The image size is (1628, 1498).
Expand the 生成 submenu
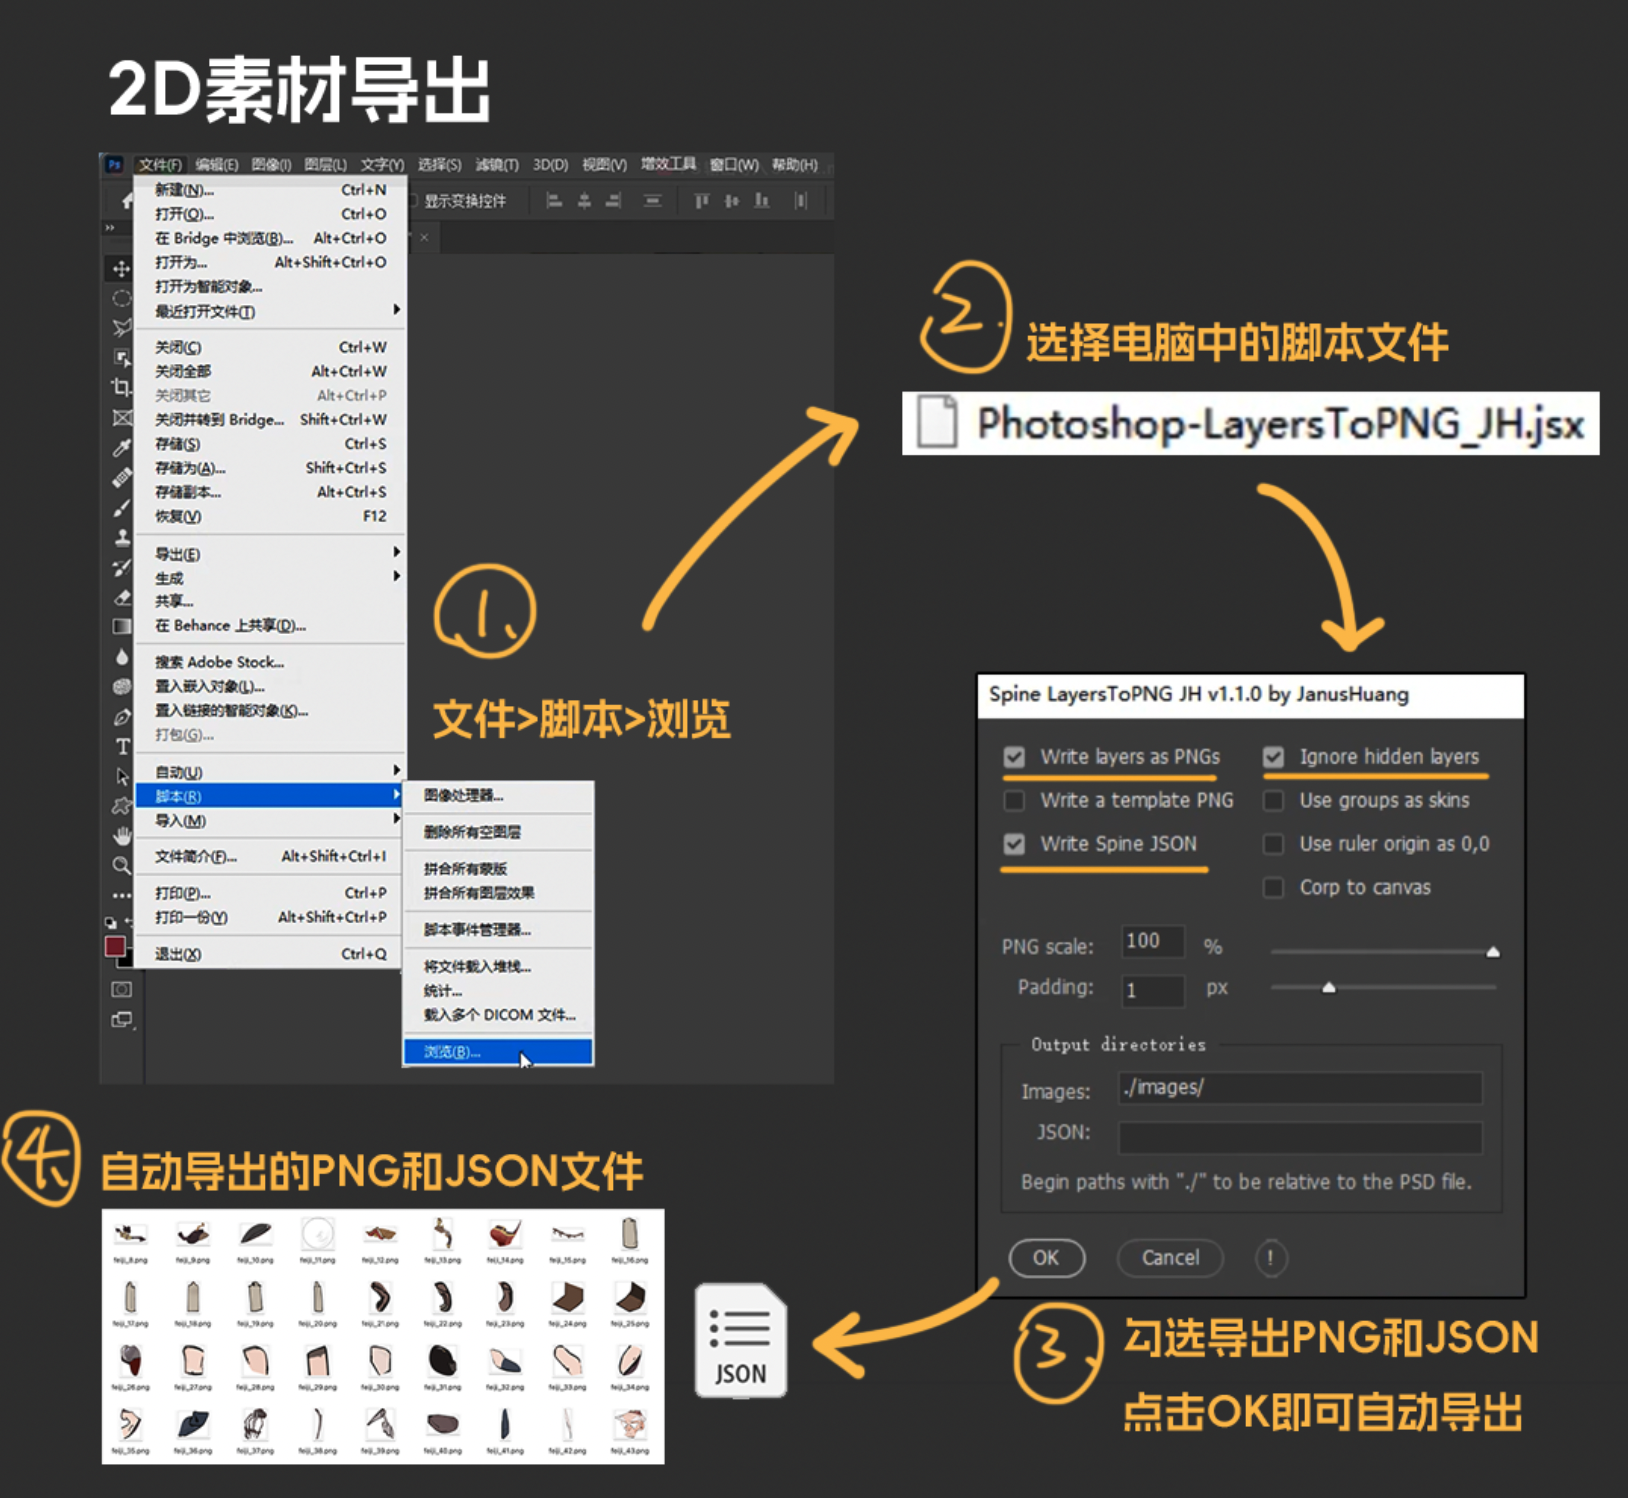point(270,577)
